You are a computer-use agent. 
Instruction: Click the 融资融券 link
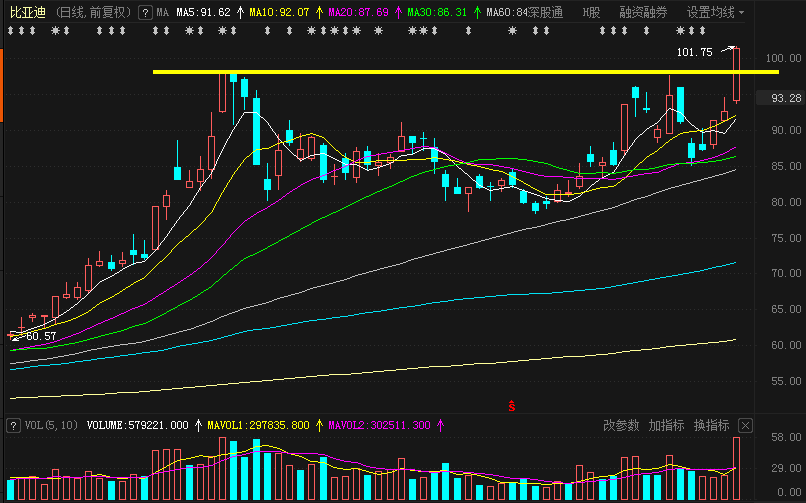point(643,12)
